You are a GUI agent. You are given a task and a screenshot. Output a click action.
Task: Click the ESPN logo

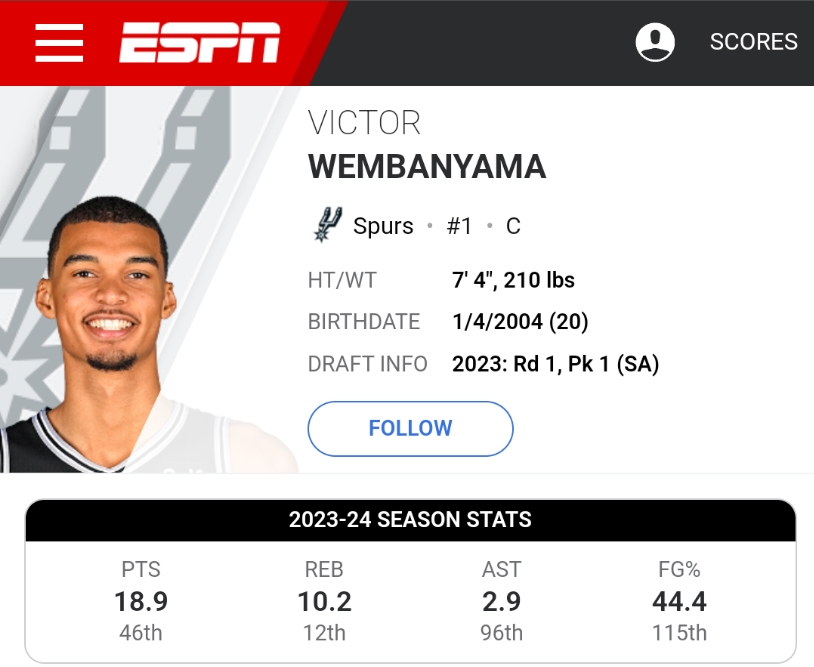[200, 42]
